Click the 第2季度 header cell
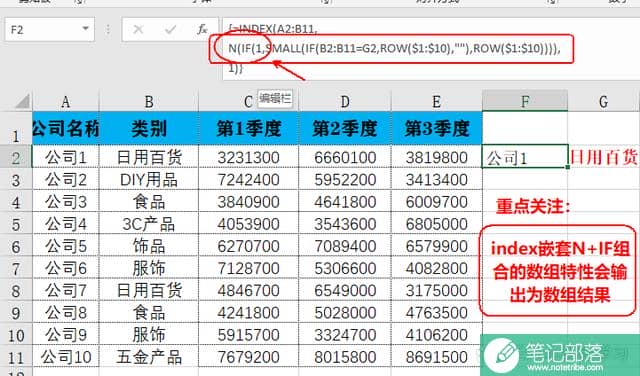The image size is (640, 376). [345, 128]
